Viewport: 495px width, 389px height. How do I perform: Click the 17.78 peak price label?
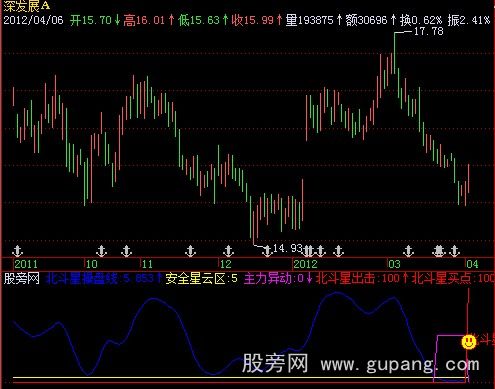[429, 31]
